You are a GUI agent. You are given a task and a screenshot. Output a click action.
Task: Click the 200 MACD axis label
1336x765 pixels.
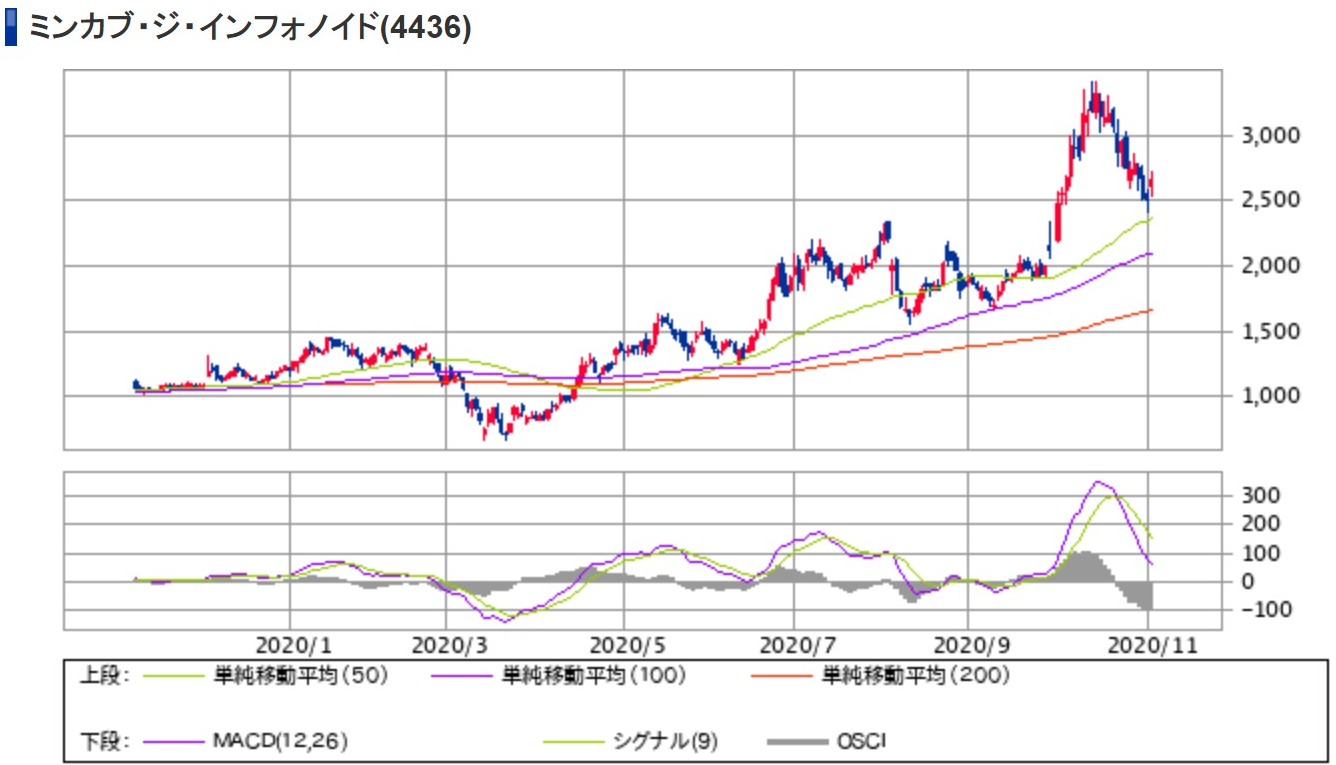click(1262, 523)
